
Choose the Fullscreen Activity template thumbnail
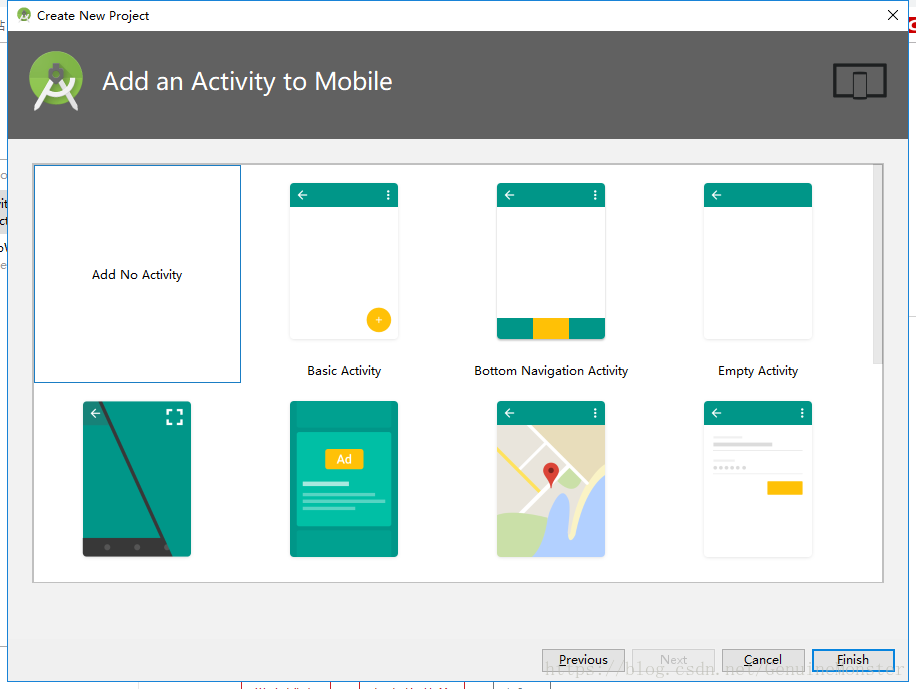[137, 479]
